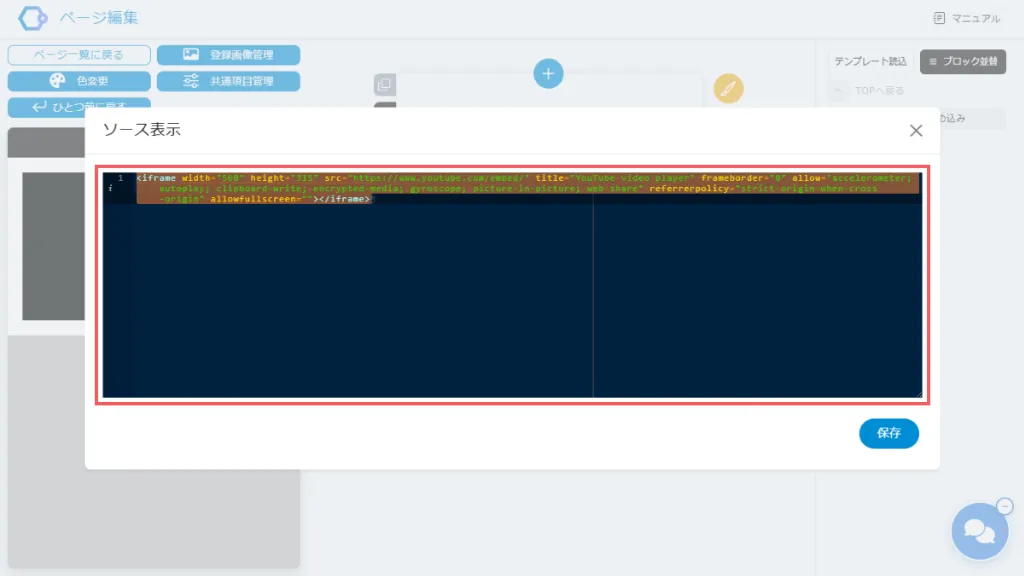Switch to ブロック並替 tab
1024x576 pixels.
point(963,62)
